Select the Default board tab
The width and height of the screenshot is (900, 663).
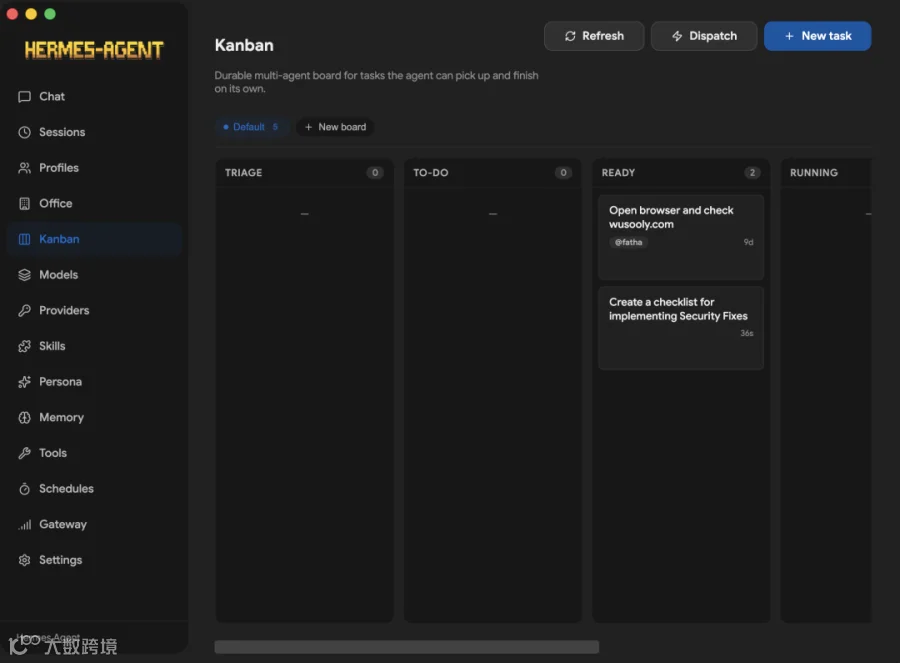point(252,127)
